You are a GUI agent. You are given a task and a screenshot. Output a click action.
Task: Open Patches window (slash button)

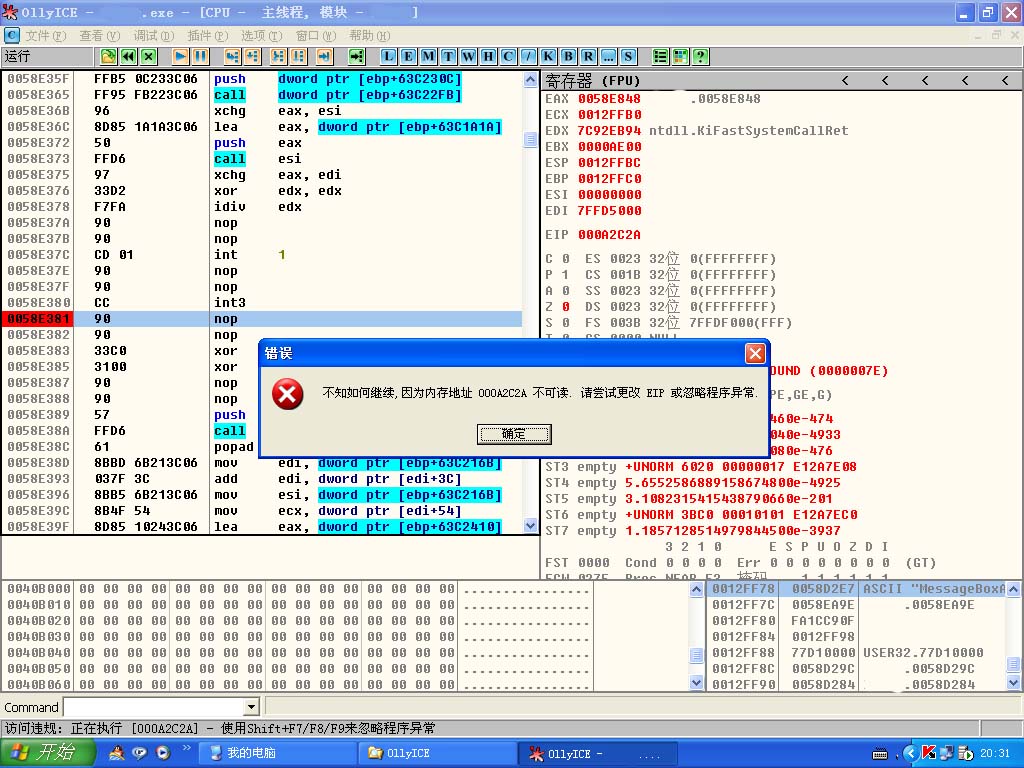pyautogui.click(x=529, y=57)
